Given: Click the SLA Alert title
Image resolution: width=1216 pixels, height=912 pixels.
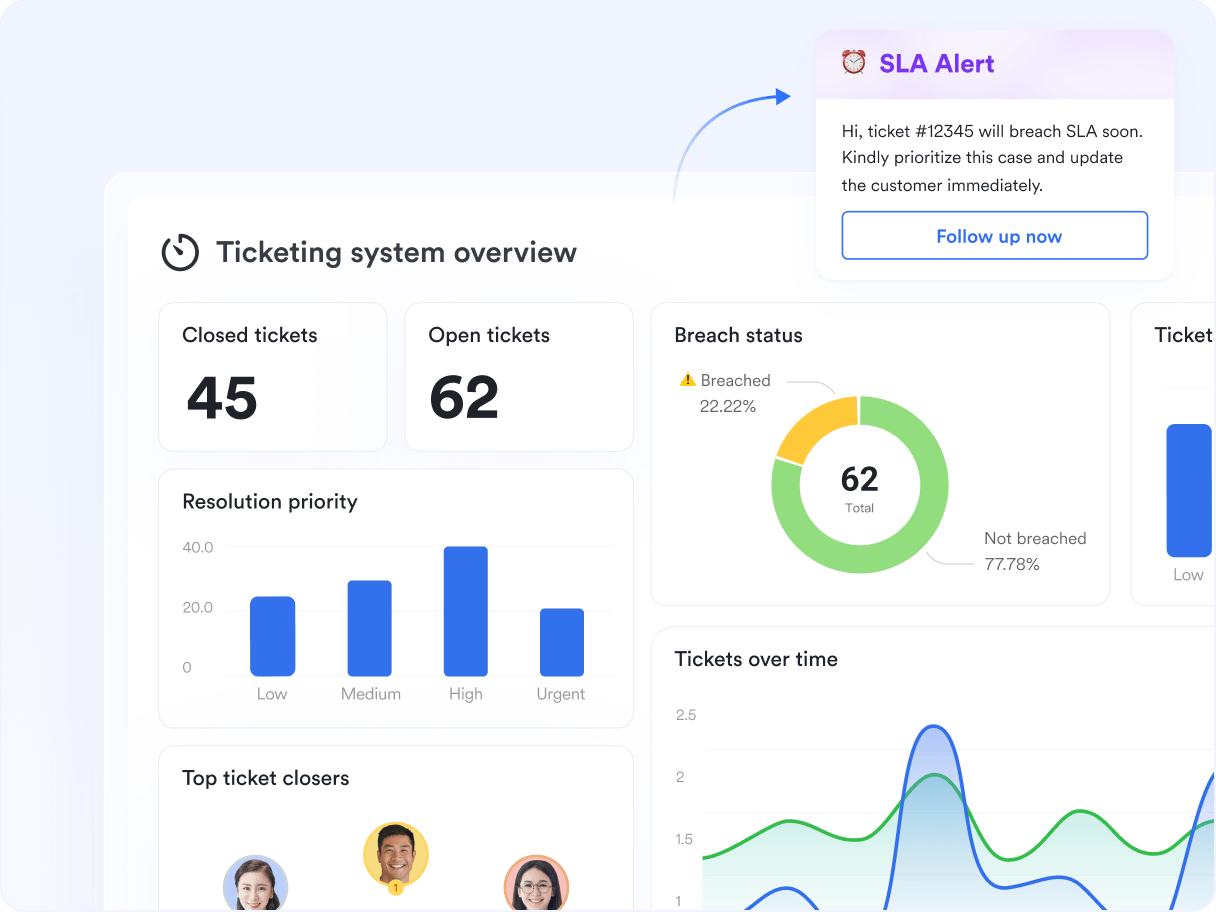Looking at the screenshot, I should [x=936, y=64].
